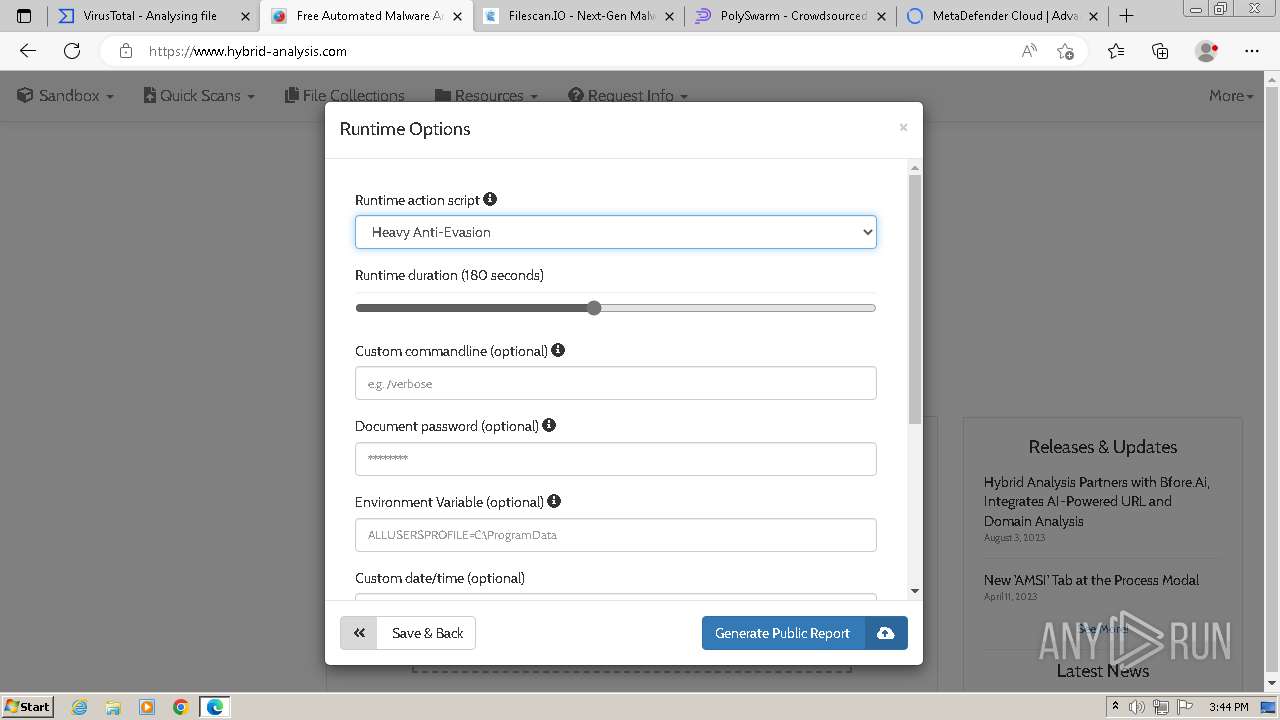This screenshot has width=1280, height=720.
Task: Open browser Collections icon
Action: click(1160, 51)
